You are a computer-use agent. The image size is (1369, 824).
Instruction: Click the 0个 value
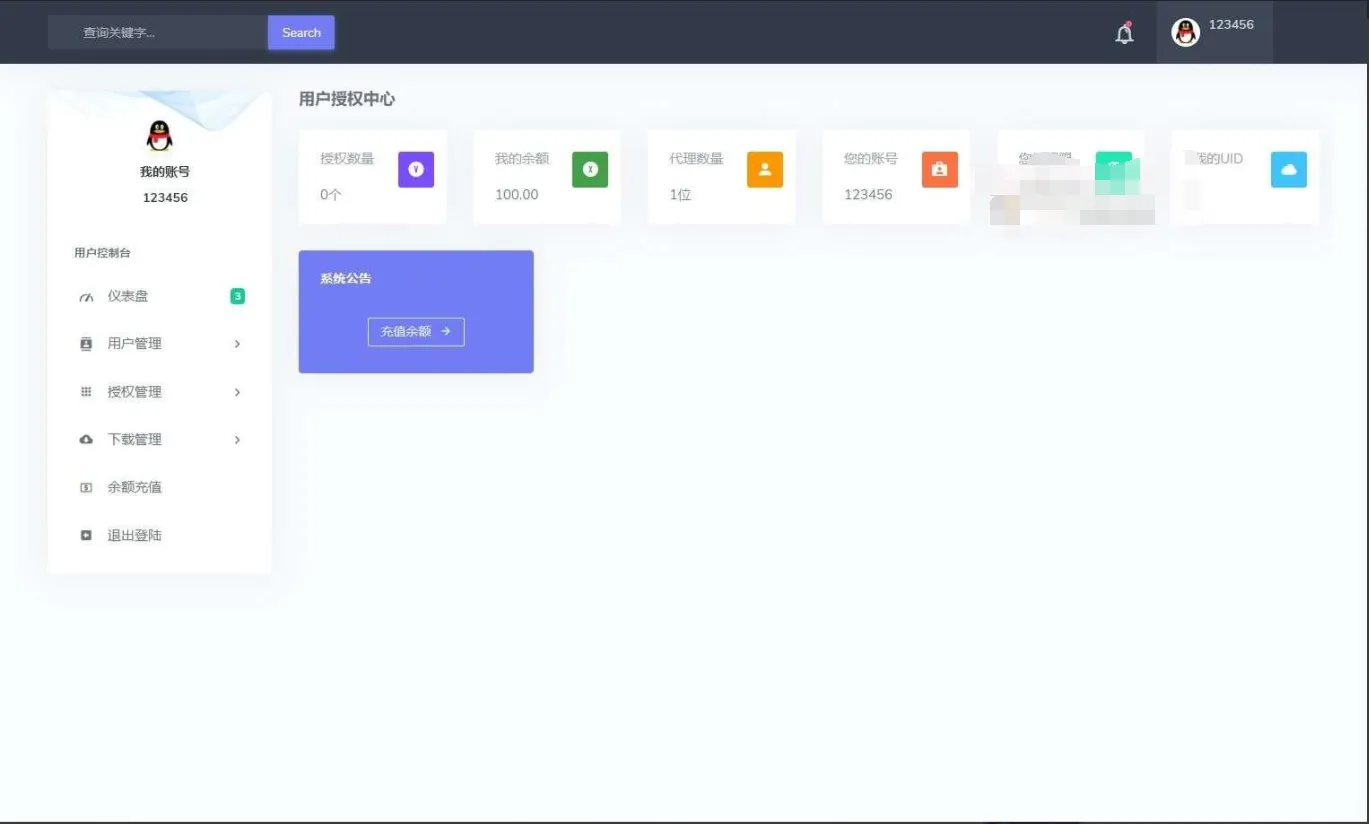point(331,195)
